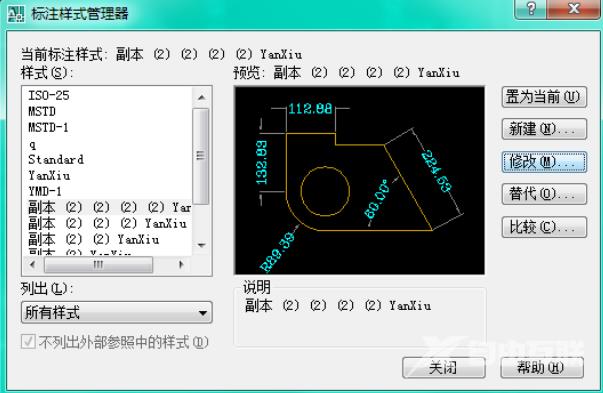Click the 新建 (N) button

(x=544, y=129)
